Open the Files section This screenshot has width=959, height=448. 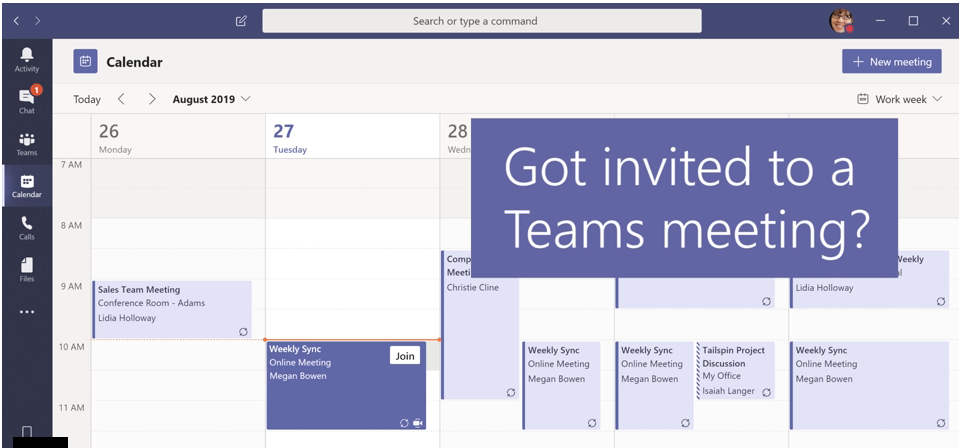coord(27,270)
